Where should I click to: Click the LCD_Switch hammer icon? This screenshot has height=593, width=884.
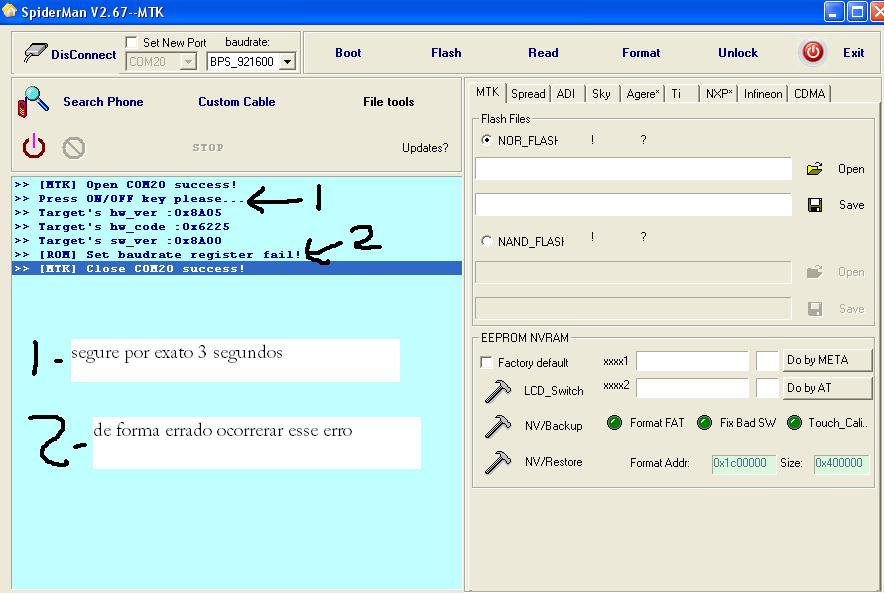pos(497,391)
